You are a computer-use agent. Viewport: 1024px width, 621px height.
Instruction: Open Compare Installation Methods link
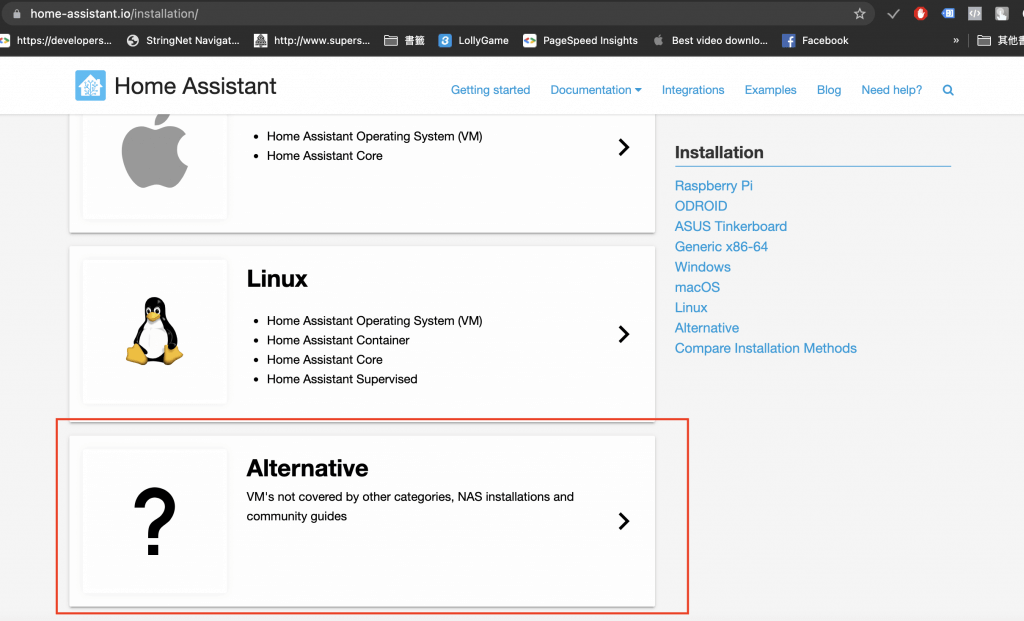tap(765, 348)
